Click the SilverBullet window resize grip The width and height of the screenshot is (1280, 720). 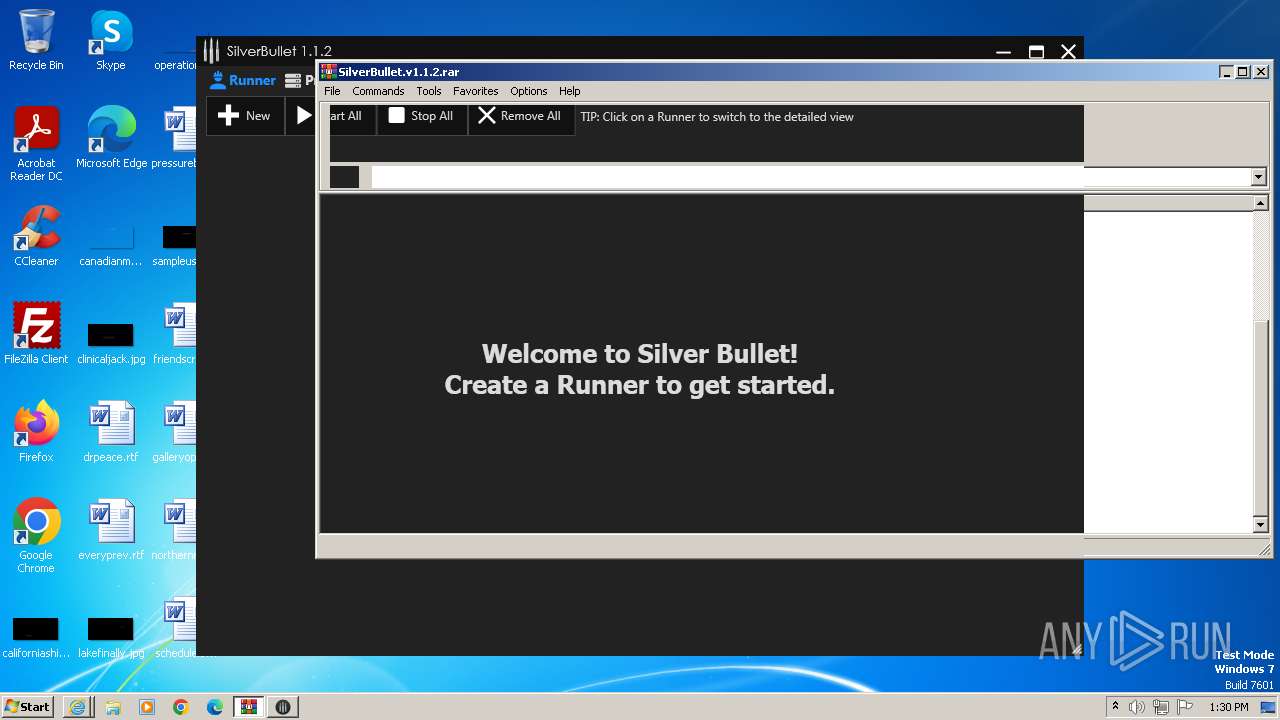click(x=1076, y=649)
